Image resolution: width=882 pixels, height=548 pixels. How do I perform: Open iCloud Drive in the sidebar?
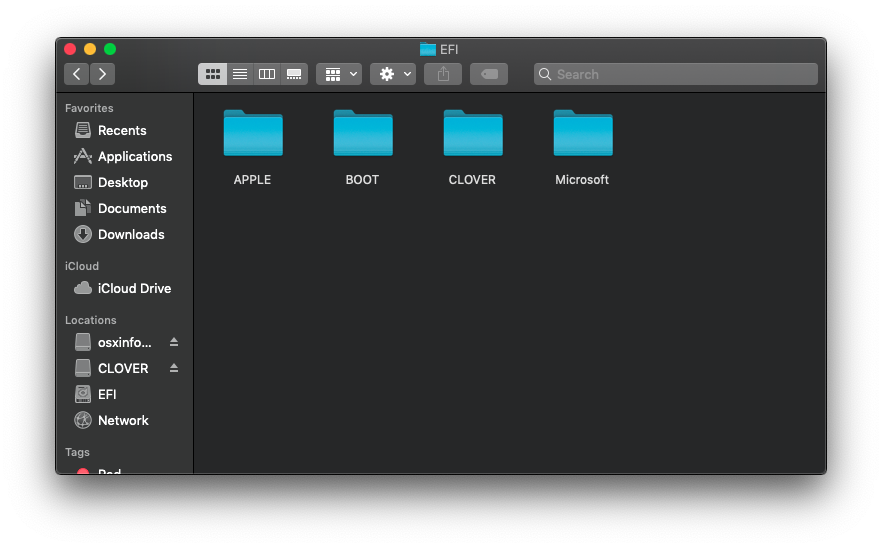(134, 289)
